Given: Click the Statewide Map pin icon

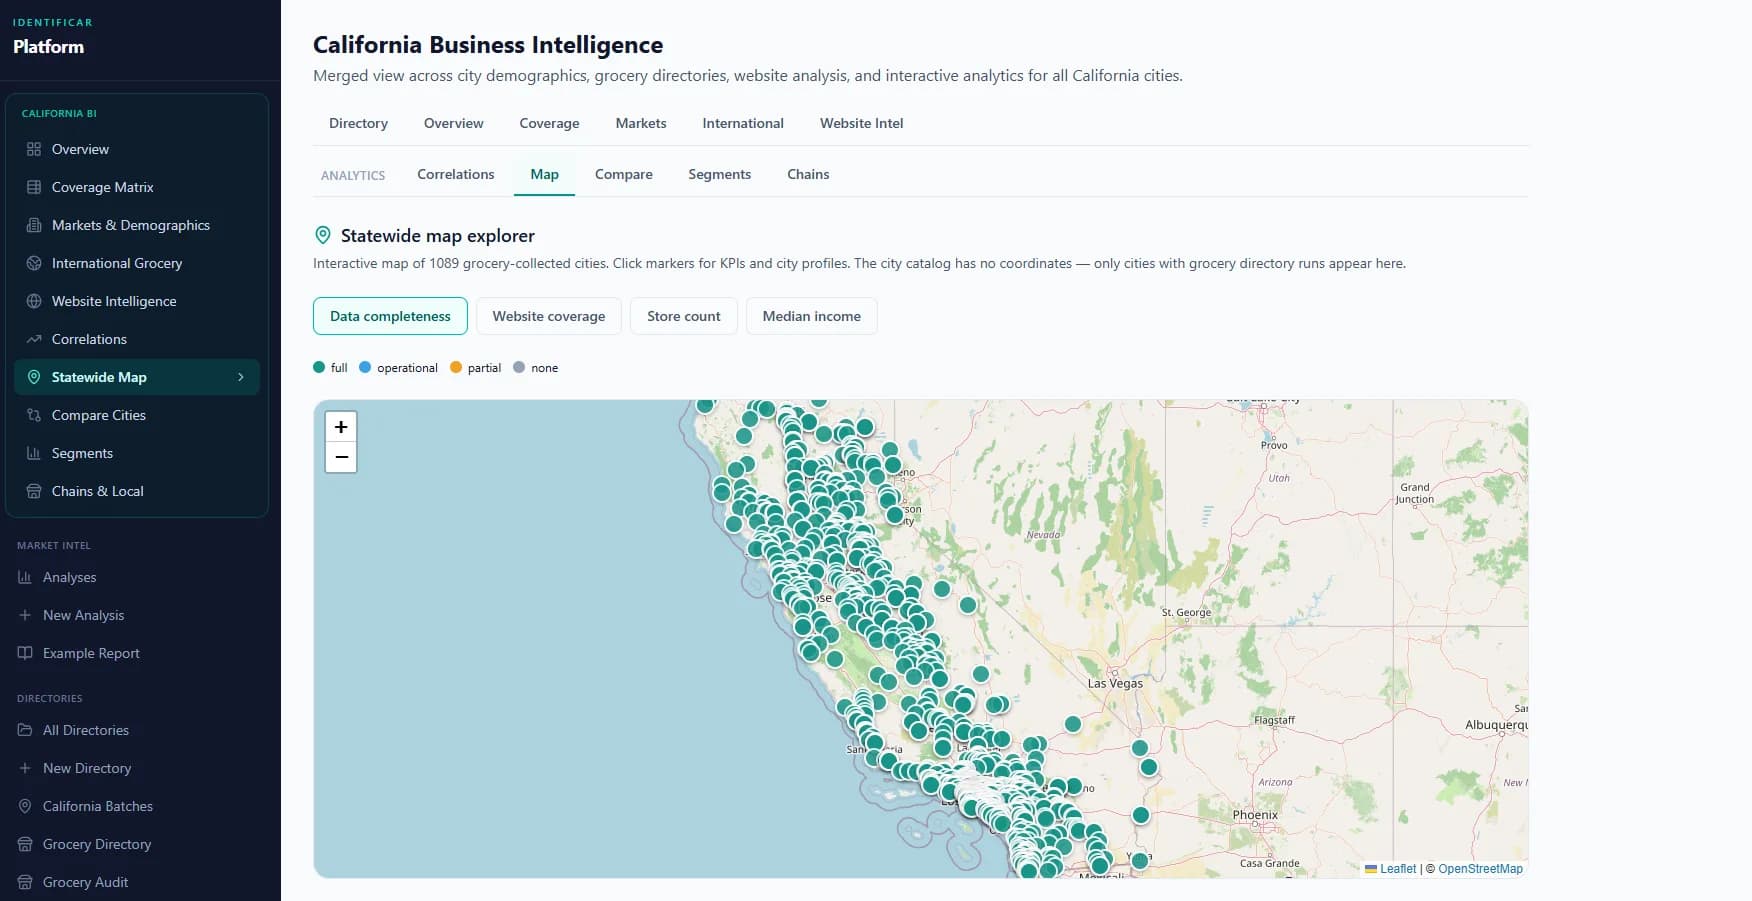Looking at the screenshot, I should [34, 377].
